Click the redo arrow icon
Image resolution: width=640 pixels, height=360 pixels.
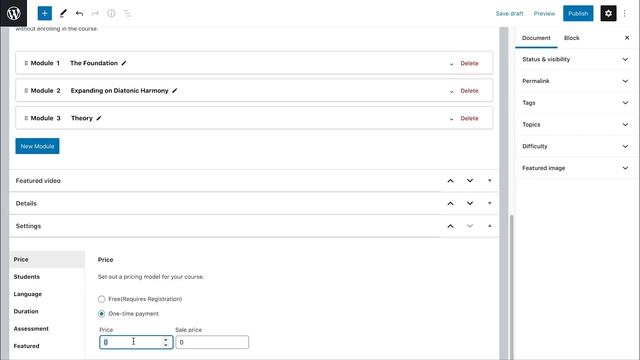click(x=95, y=13)
